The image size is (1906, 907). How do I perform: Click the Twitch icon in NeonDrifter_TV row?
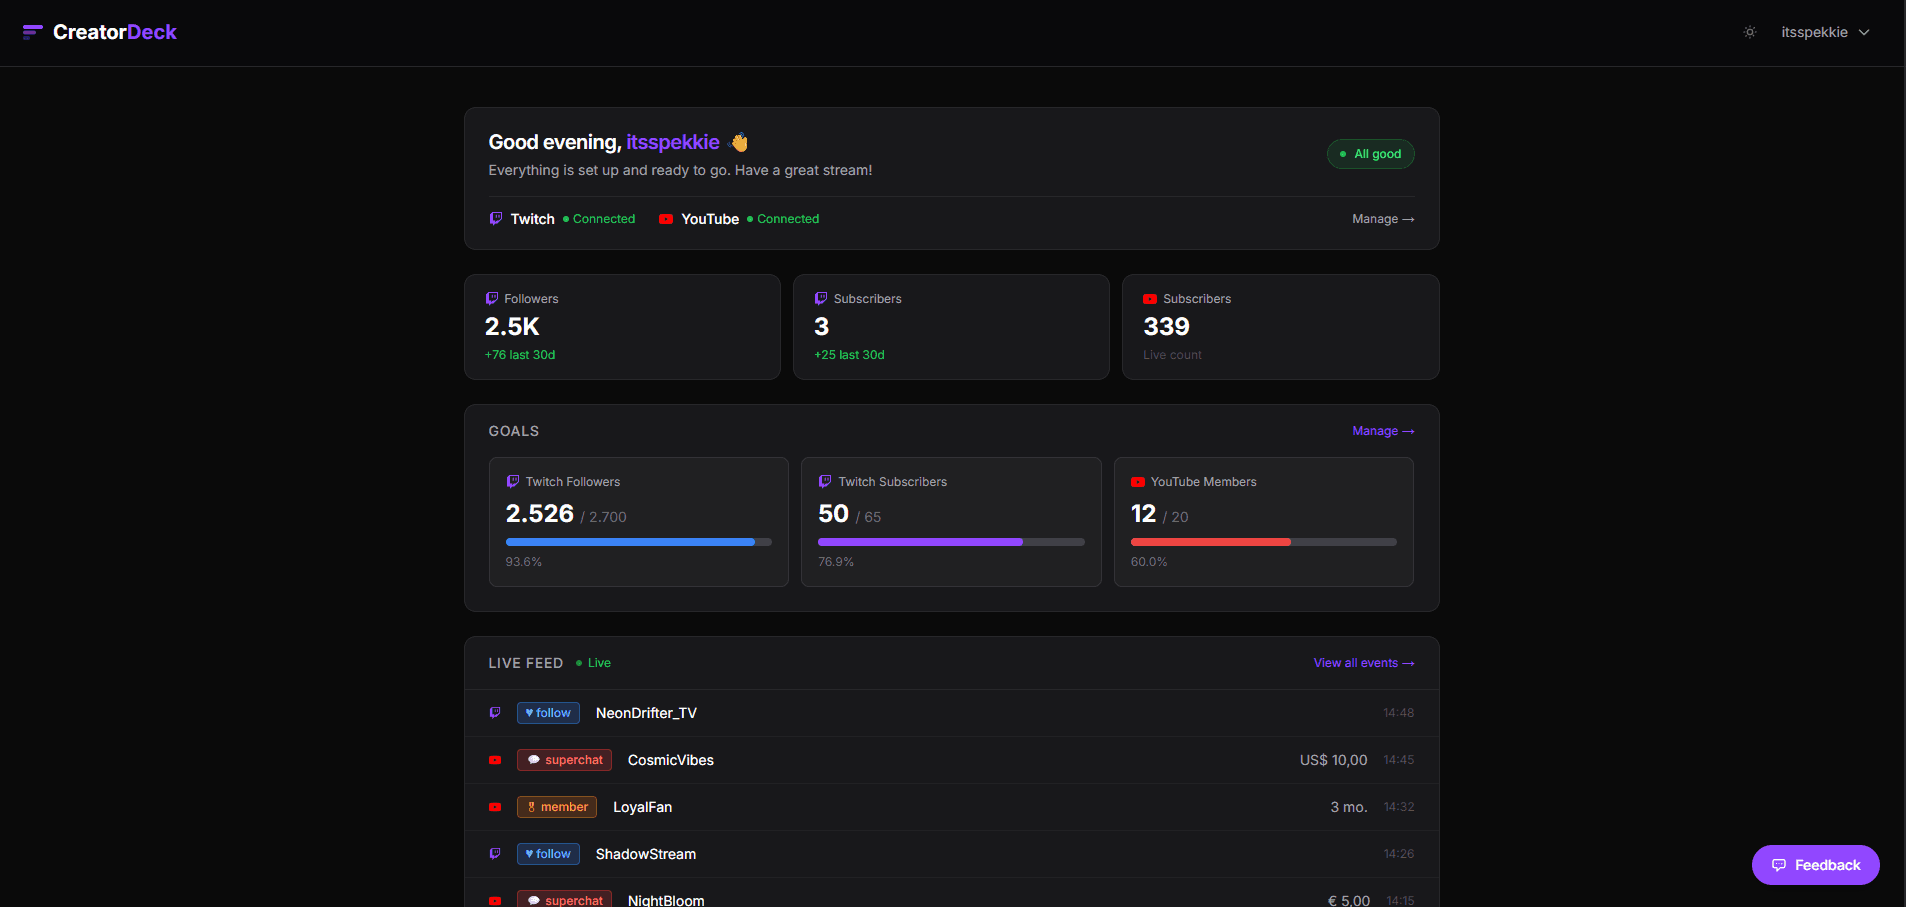pyautogui.click(x=495, y=713)
